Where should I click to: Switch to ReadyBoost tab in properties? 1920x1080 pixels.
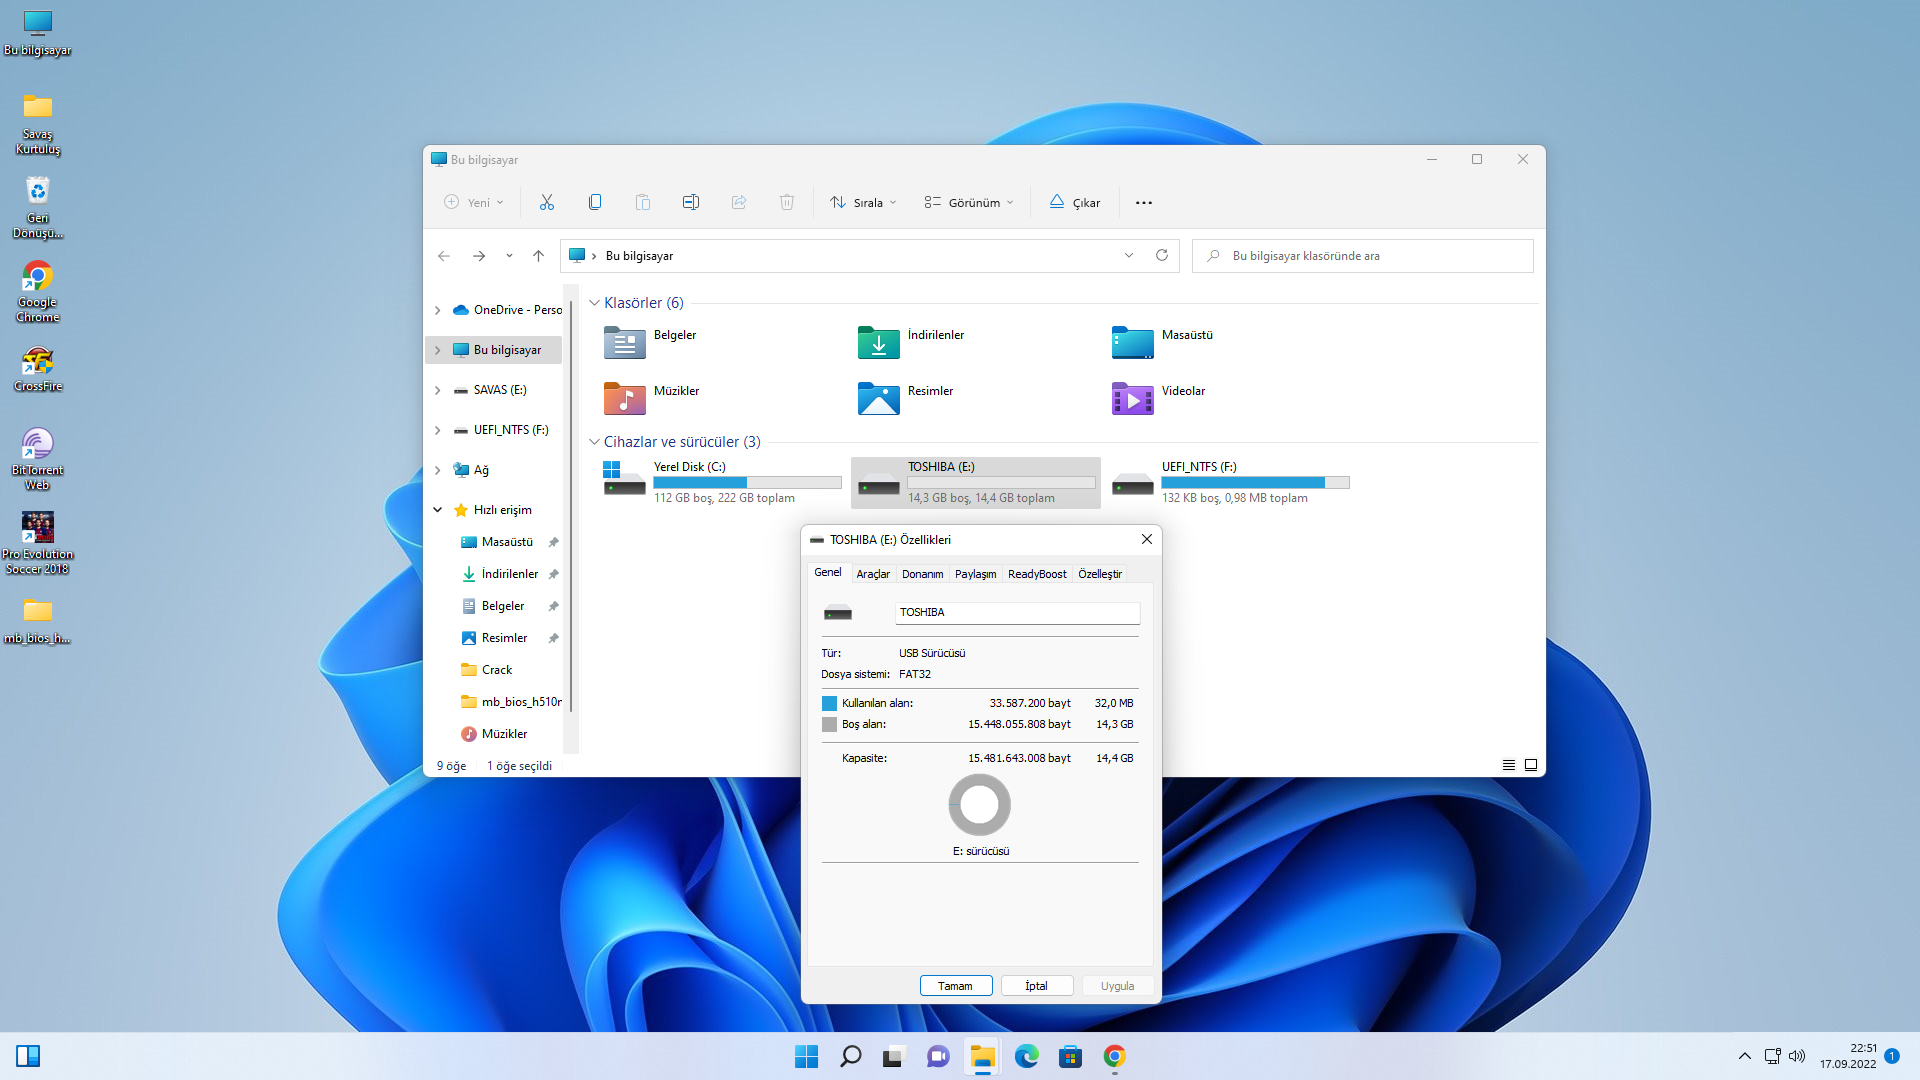(x=1037, y=574)
